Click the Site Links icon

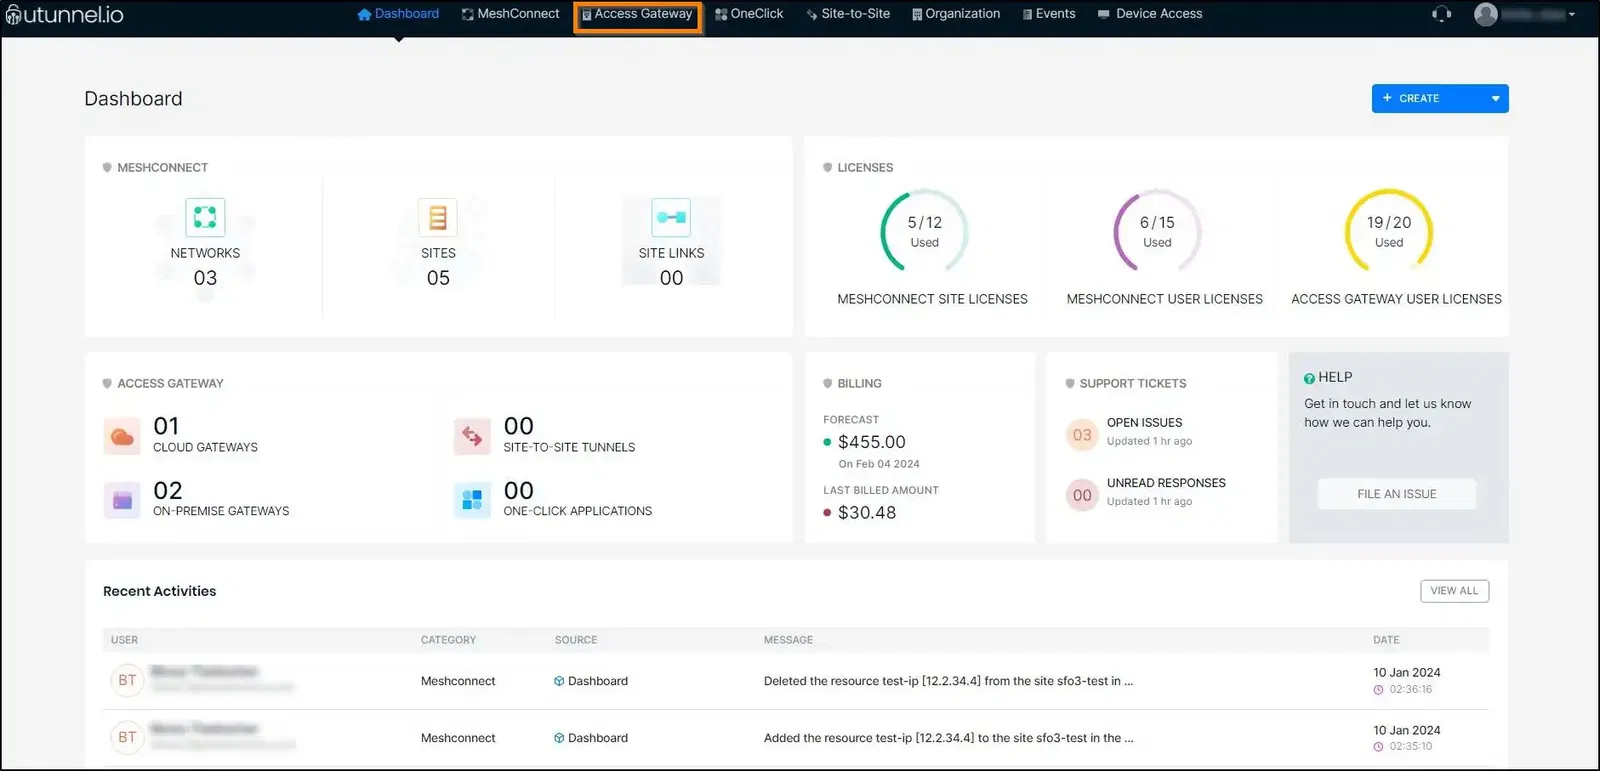[671, 217]
